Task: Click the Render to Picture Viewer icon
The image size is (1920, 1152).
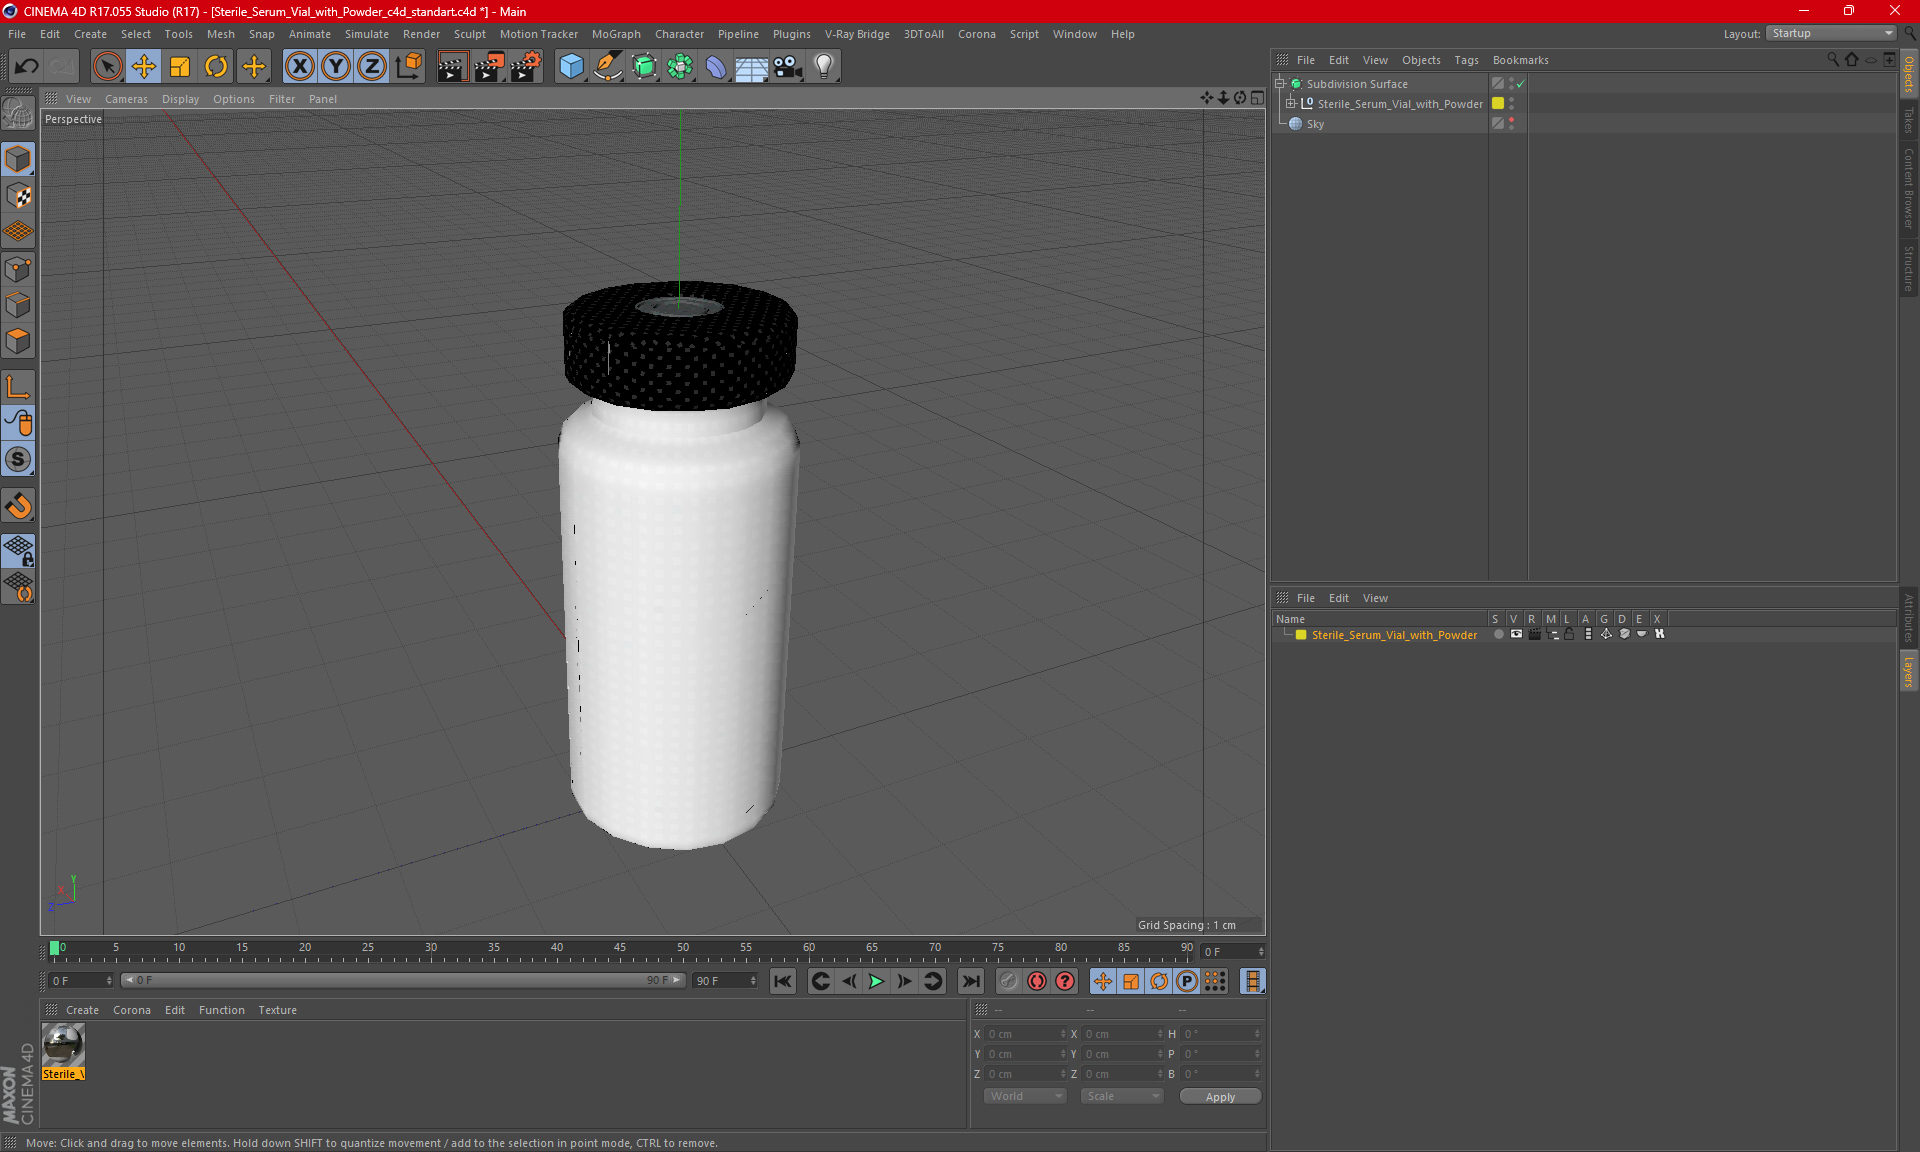Action: [489, 67]
